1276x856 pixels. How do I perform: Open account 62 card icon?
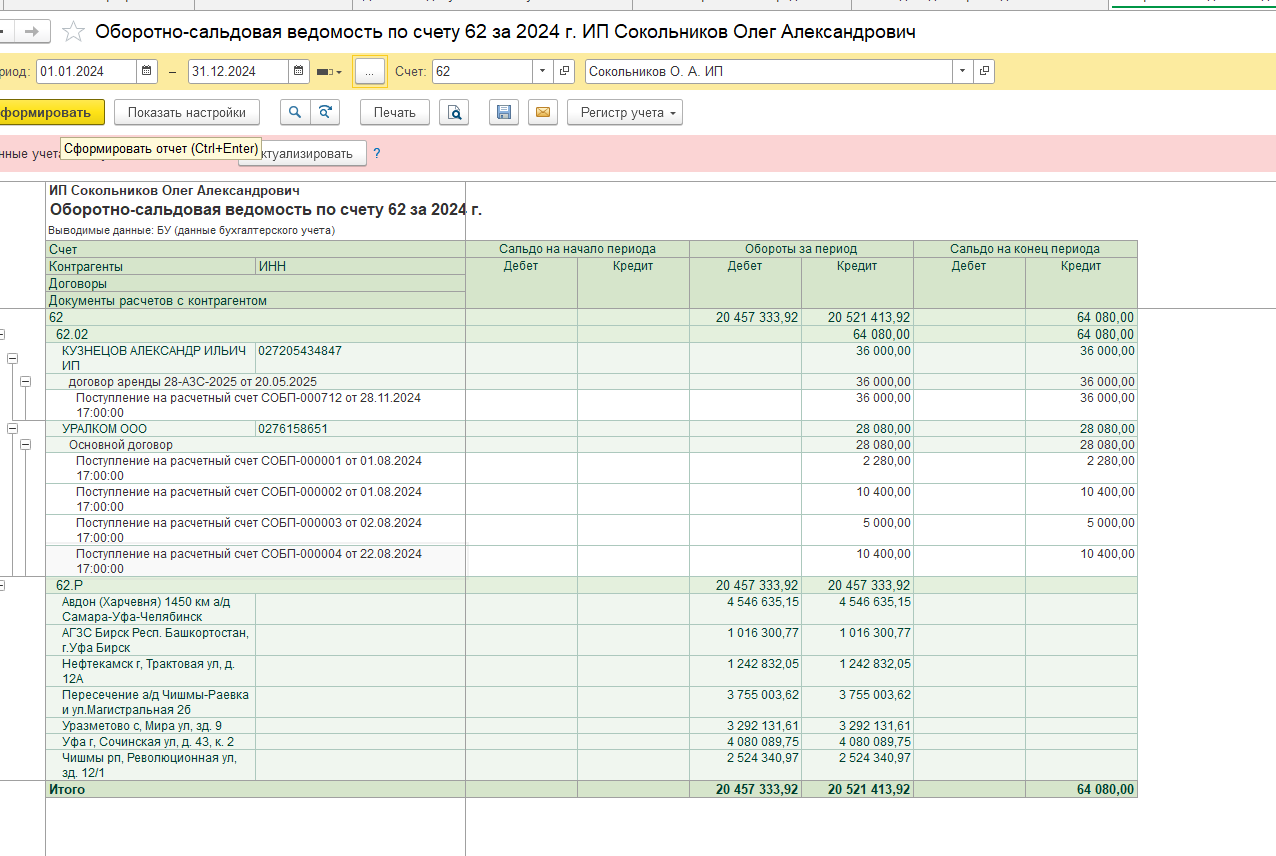[564, 72]
